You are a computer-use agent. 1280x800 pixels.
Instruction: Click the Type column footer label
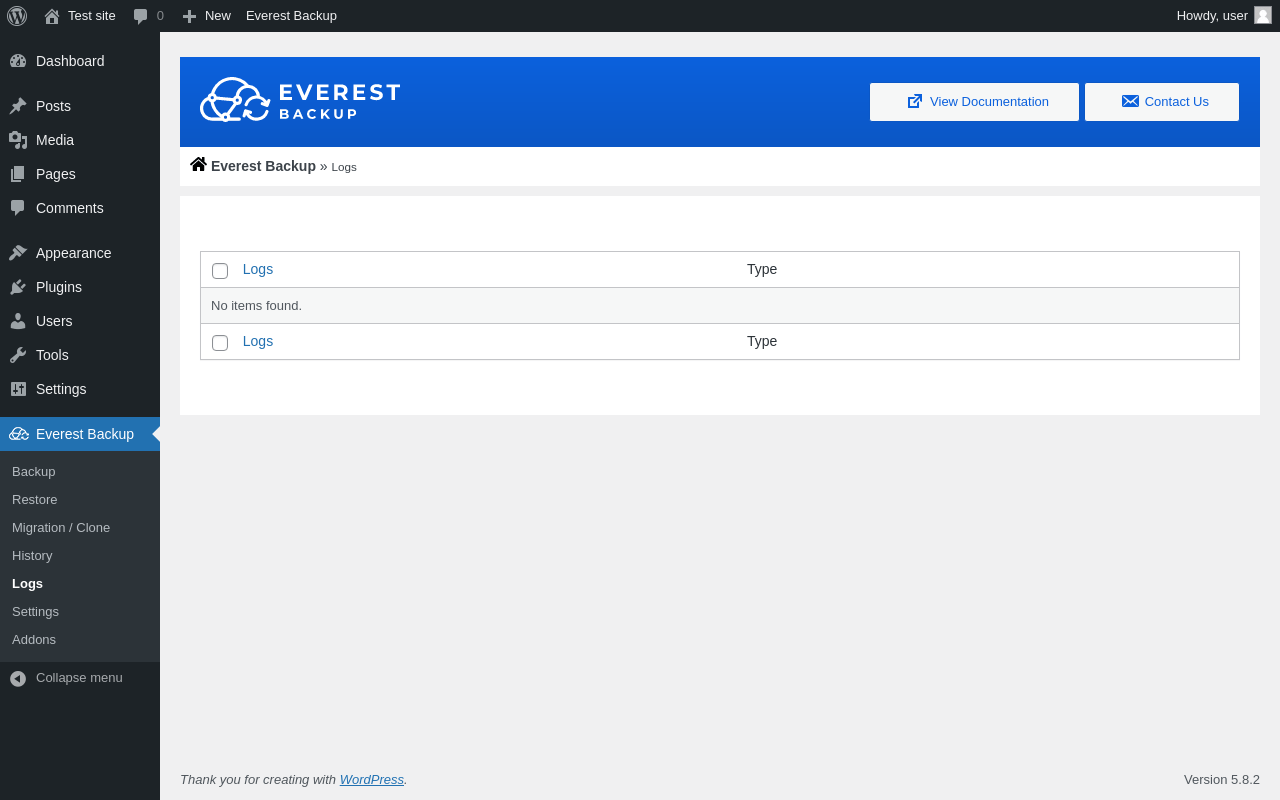tap(762, 341)
